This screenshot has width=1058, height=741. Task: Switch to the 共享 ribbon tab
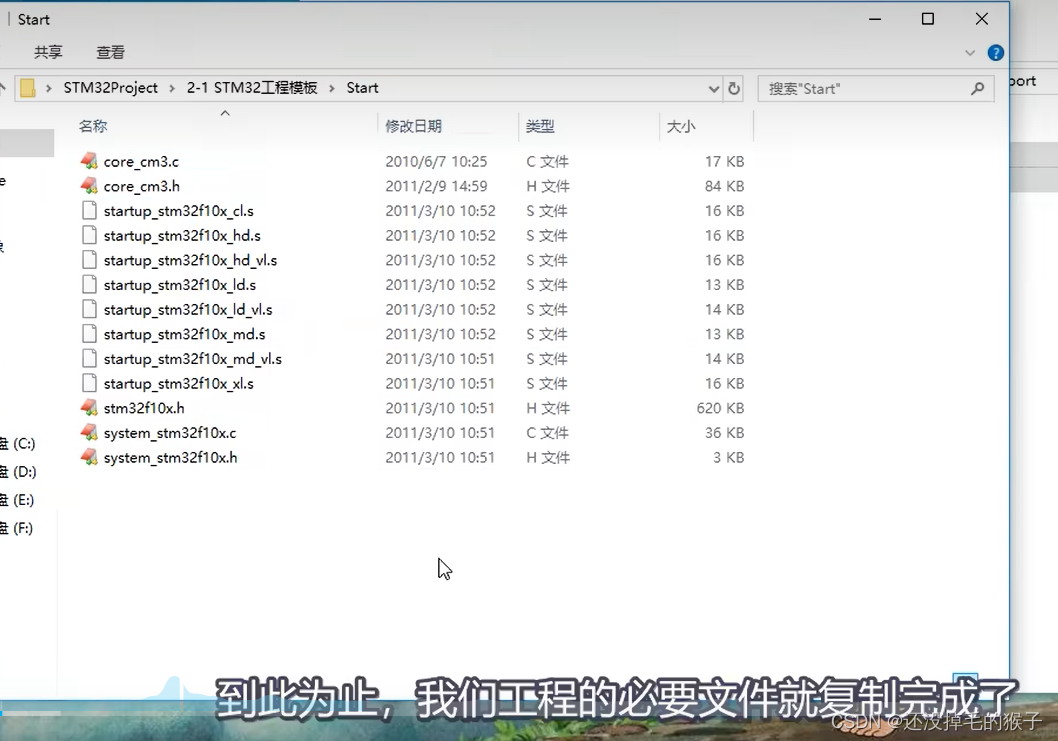click(47, 52)
